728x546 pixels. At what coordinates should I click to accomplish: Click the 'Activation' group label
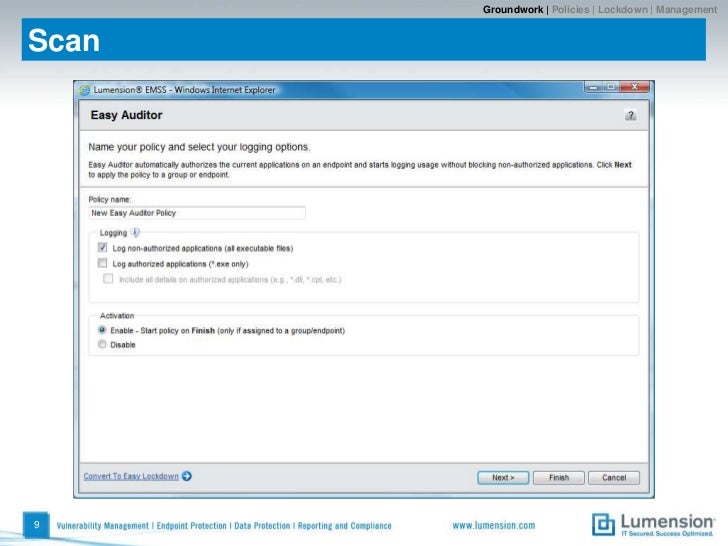point(117,316)
